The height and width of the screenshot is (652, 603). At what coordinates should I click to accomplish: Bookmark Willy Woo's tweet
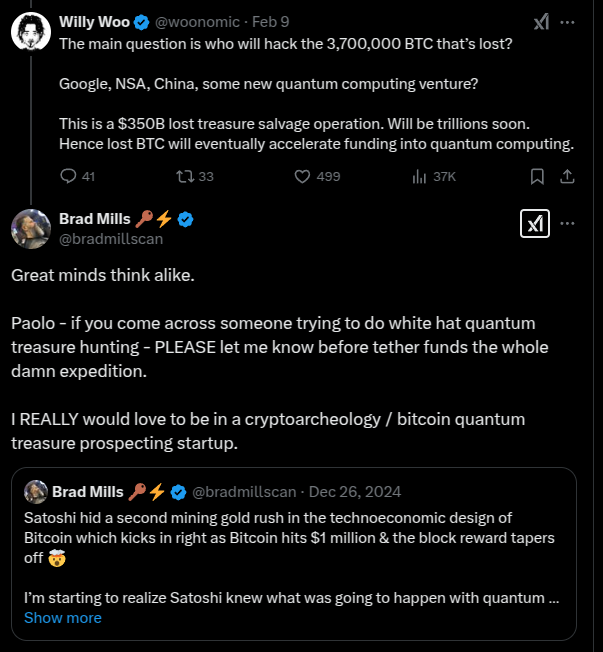coord(537,176)
